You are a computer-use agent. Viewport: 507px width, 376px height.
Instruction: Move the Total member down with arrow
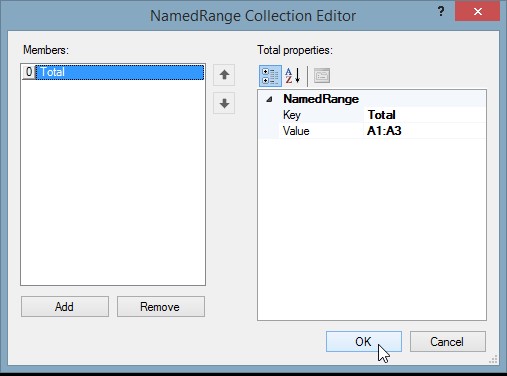point(224,103)
